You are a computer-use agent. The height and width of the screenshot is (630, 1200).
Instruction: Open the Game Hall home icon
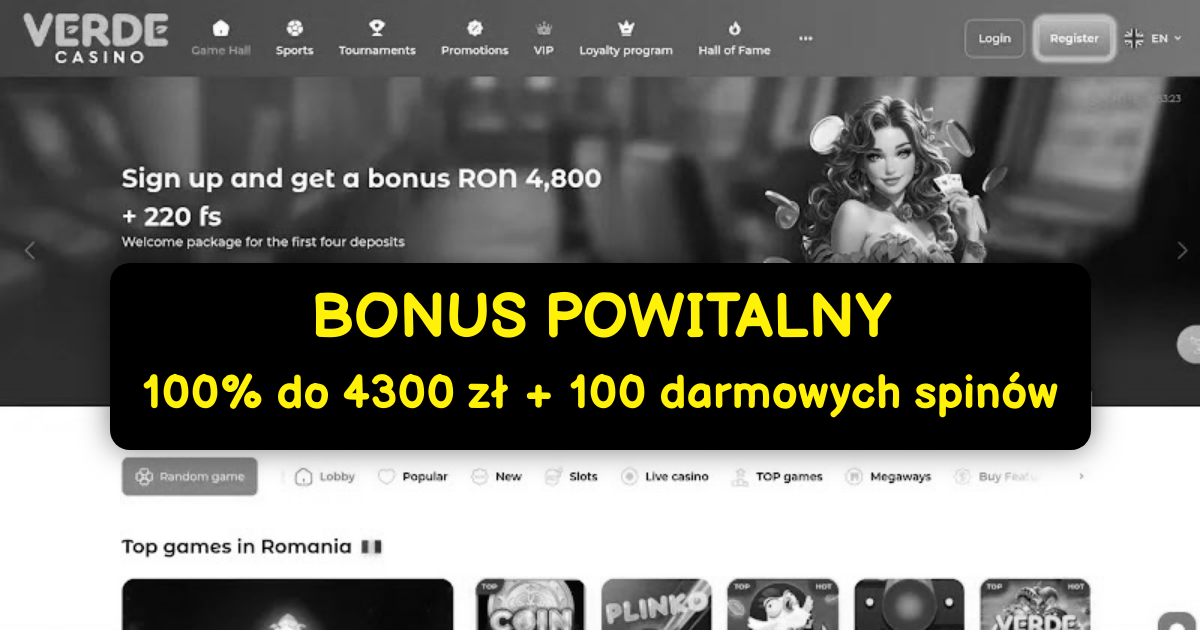221,28
